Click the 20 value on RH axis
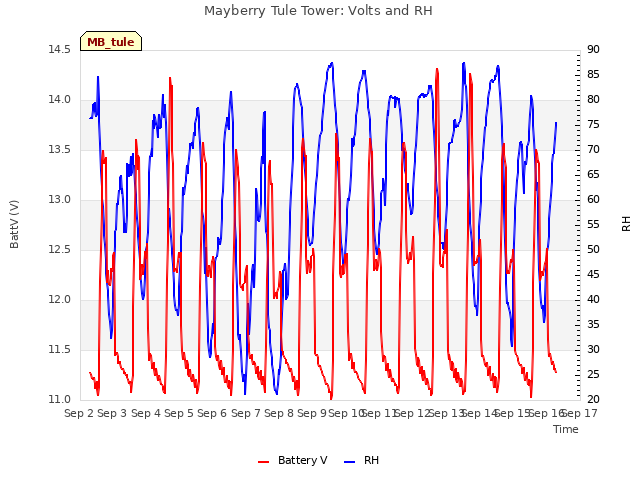Screen dimensions: 640x480 coord(593,400)
